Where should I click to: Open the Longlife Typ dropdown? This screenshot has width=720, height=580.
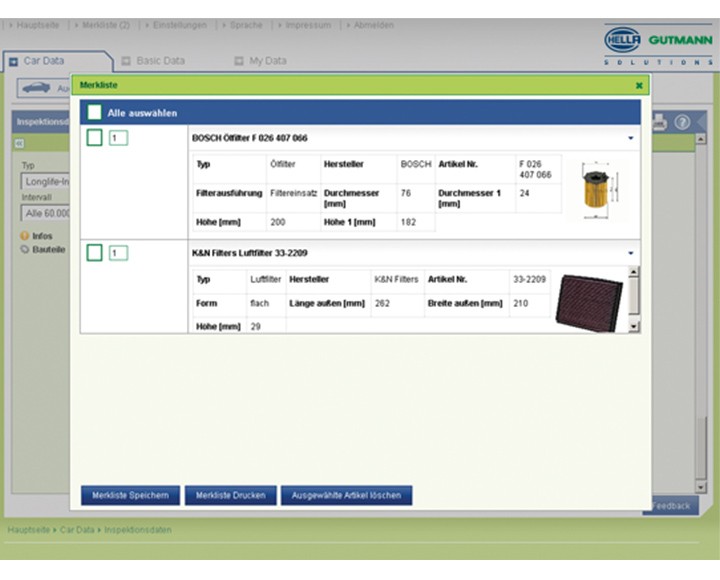point(45,182)
